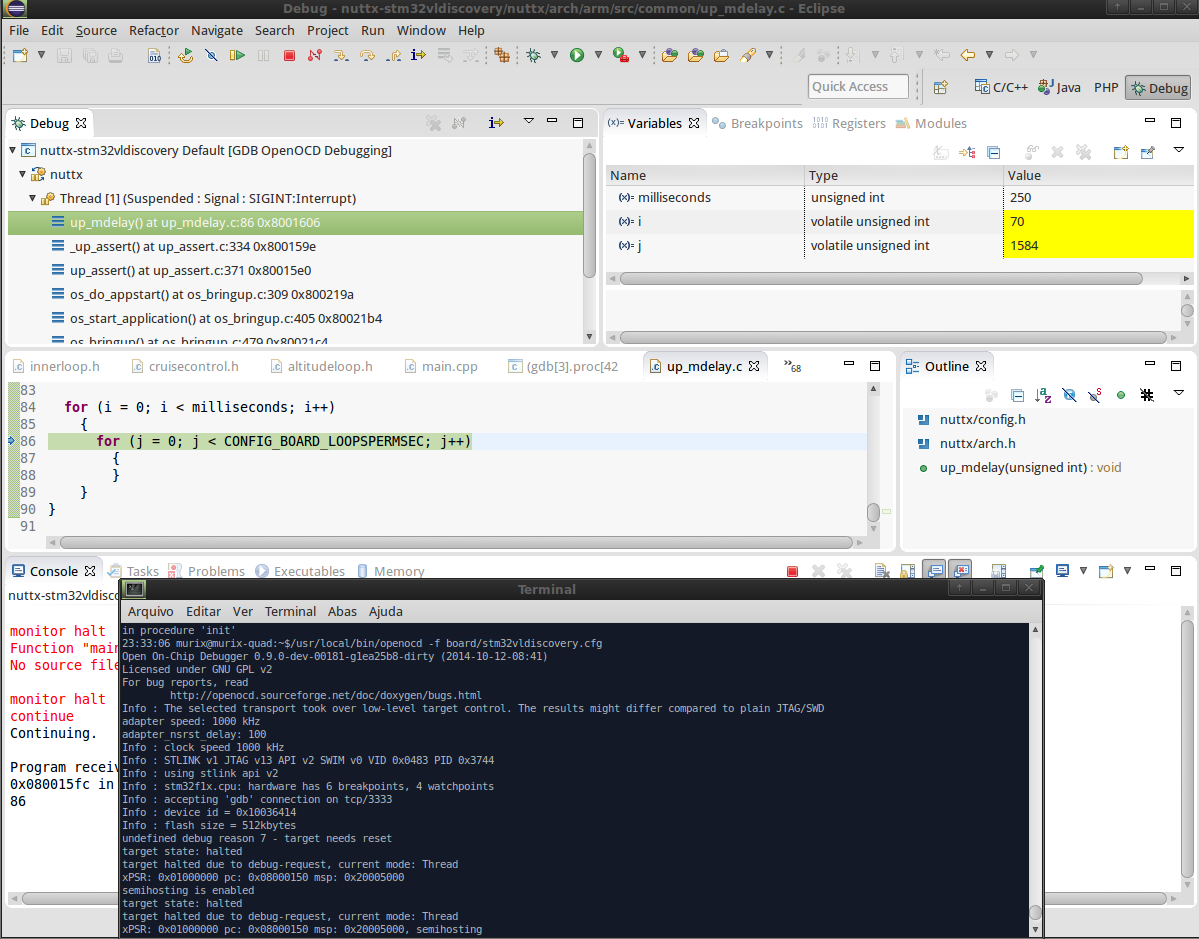Toggle instruction stepping in Debug view toolbar
Image resolution: width=1199 pixels, height=939 pixels.
[x=496, y=122]
